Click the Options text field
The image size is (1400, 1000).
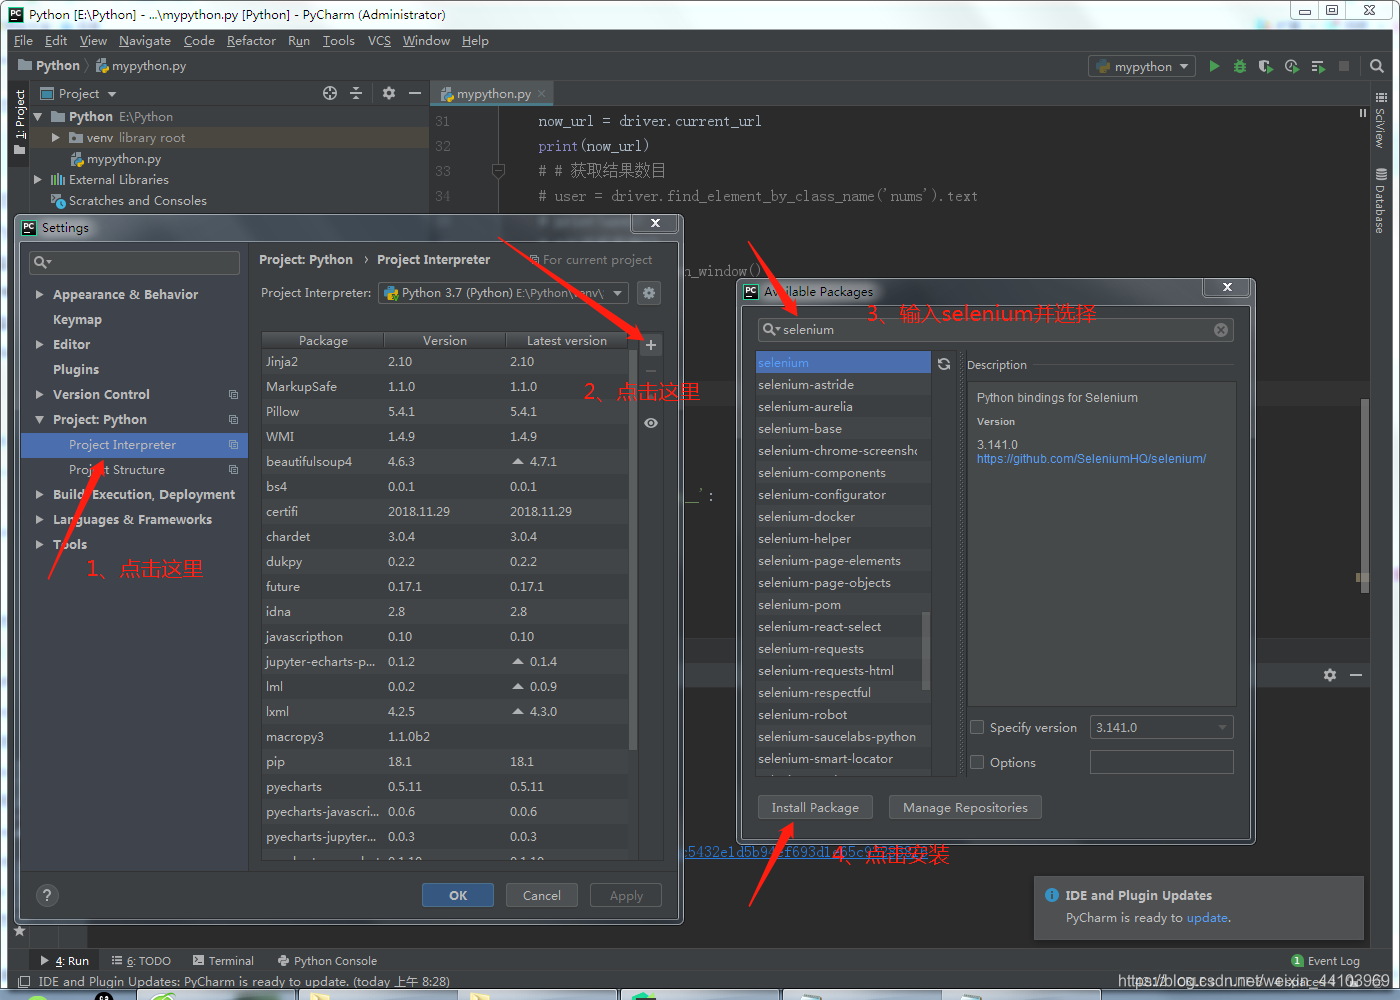point(1161,762)
